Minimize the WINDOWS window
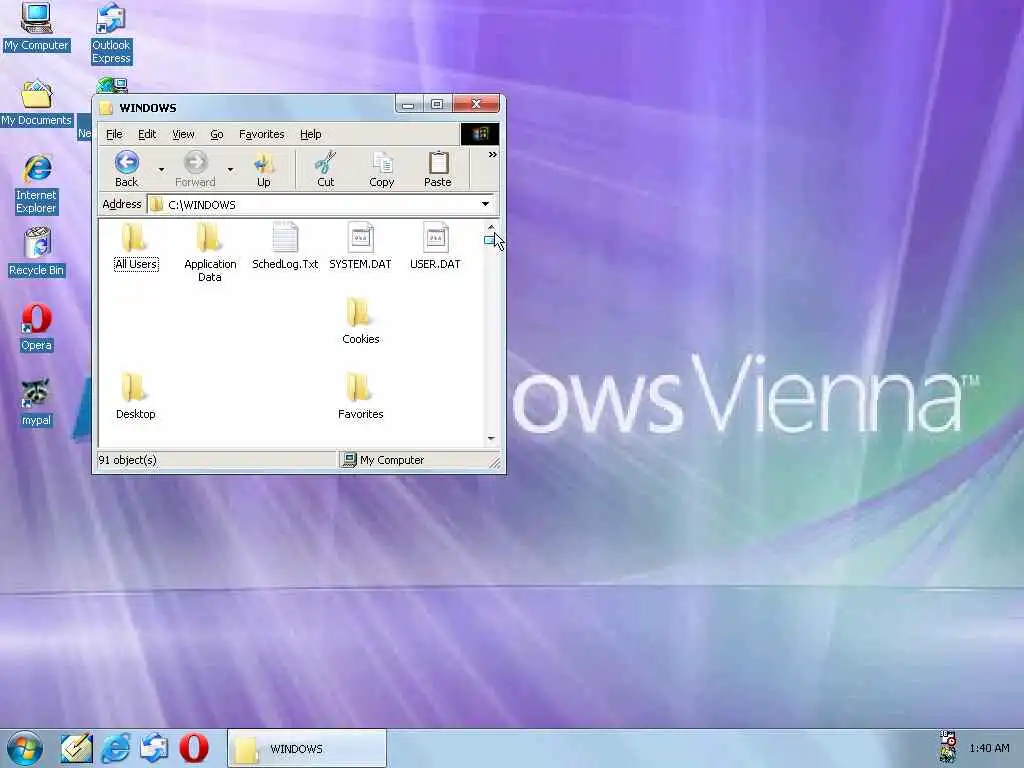Image resolution: width=1024 pixels, height=768 pixels. tap(408, 104)
